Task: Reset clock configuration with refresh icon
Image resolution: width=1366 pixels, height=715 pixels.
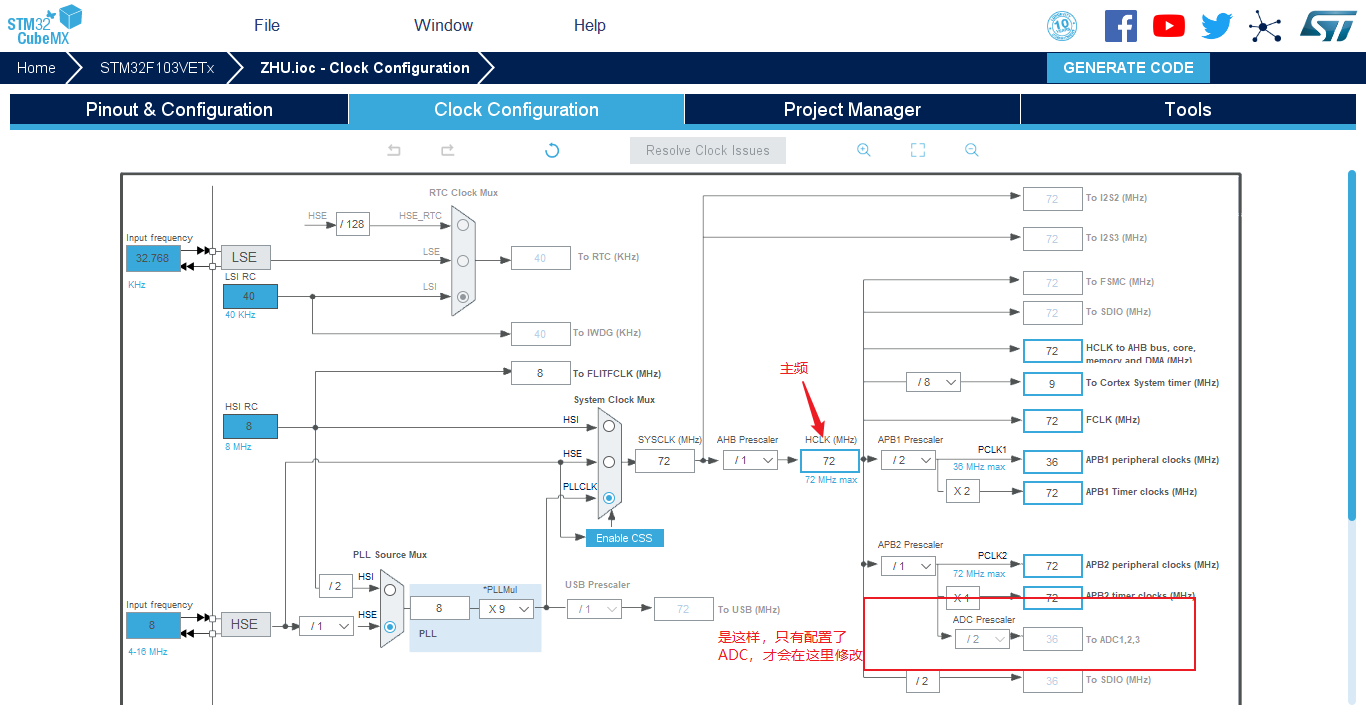Action: tap(551, 150)
